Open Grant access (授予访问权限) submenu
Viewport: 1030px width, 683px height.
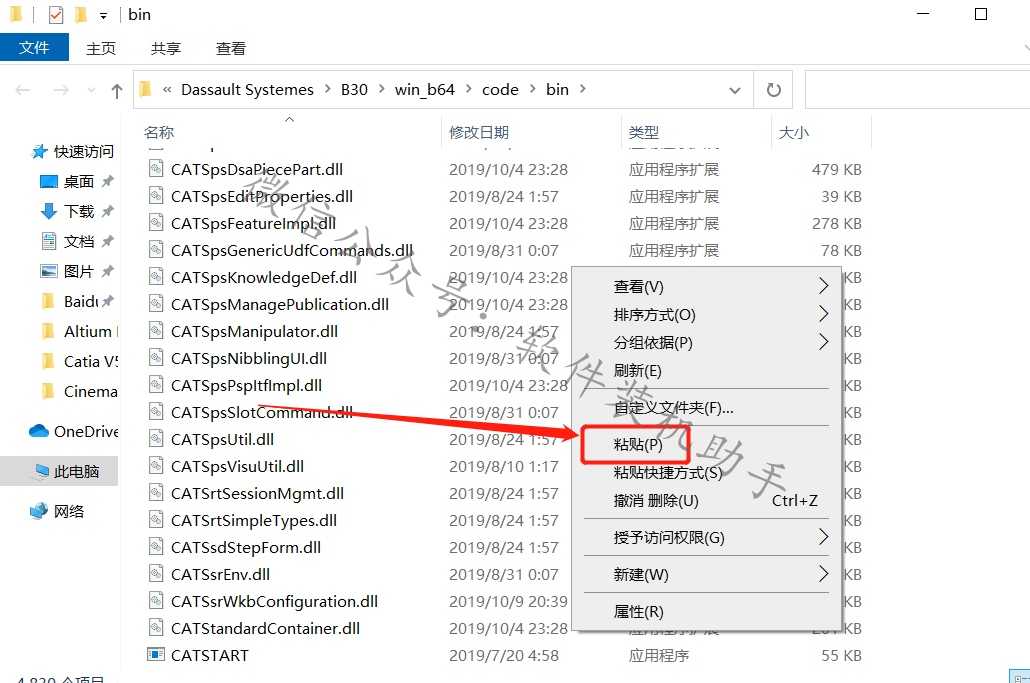pyautogui.click(x=706, y=537)
